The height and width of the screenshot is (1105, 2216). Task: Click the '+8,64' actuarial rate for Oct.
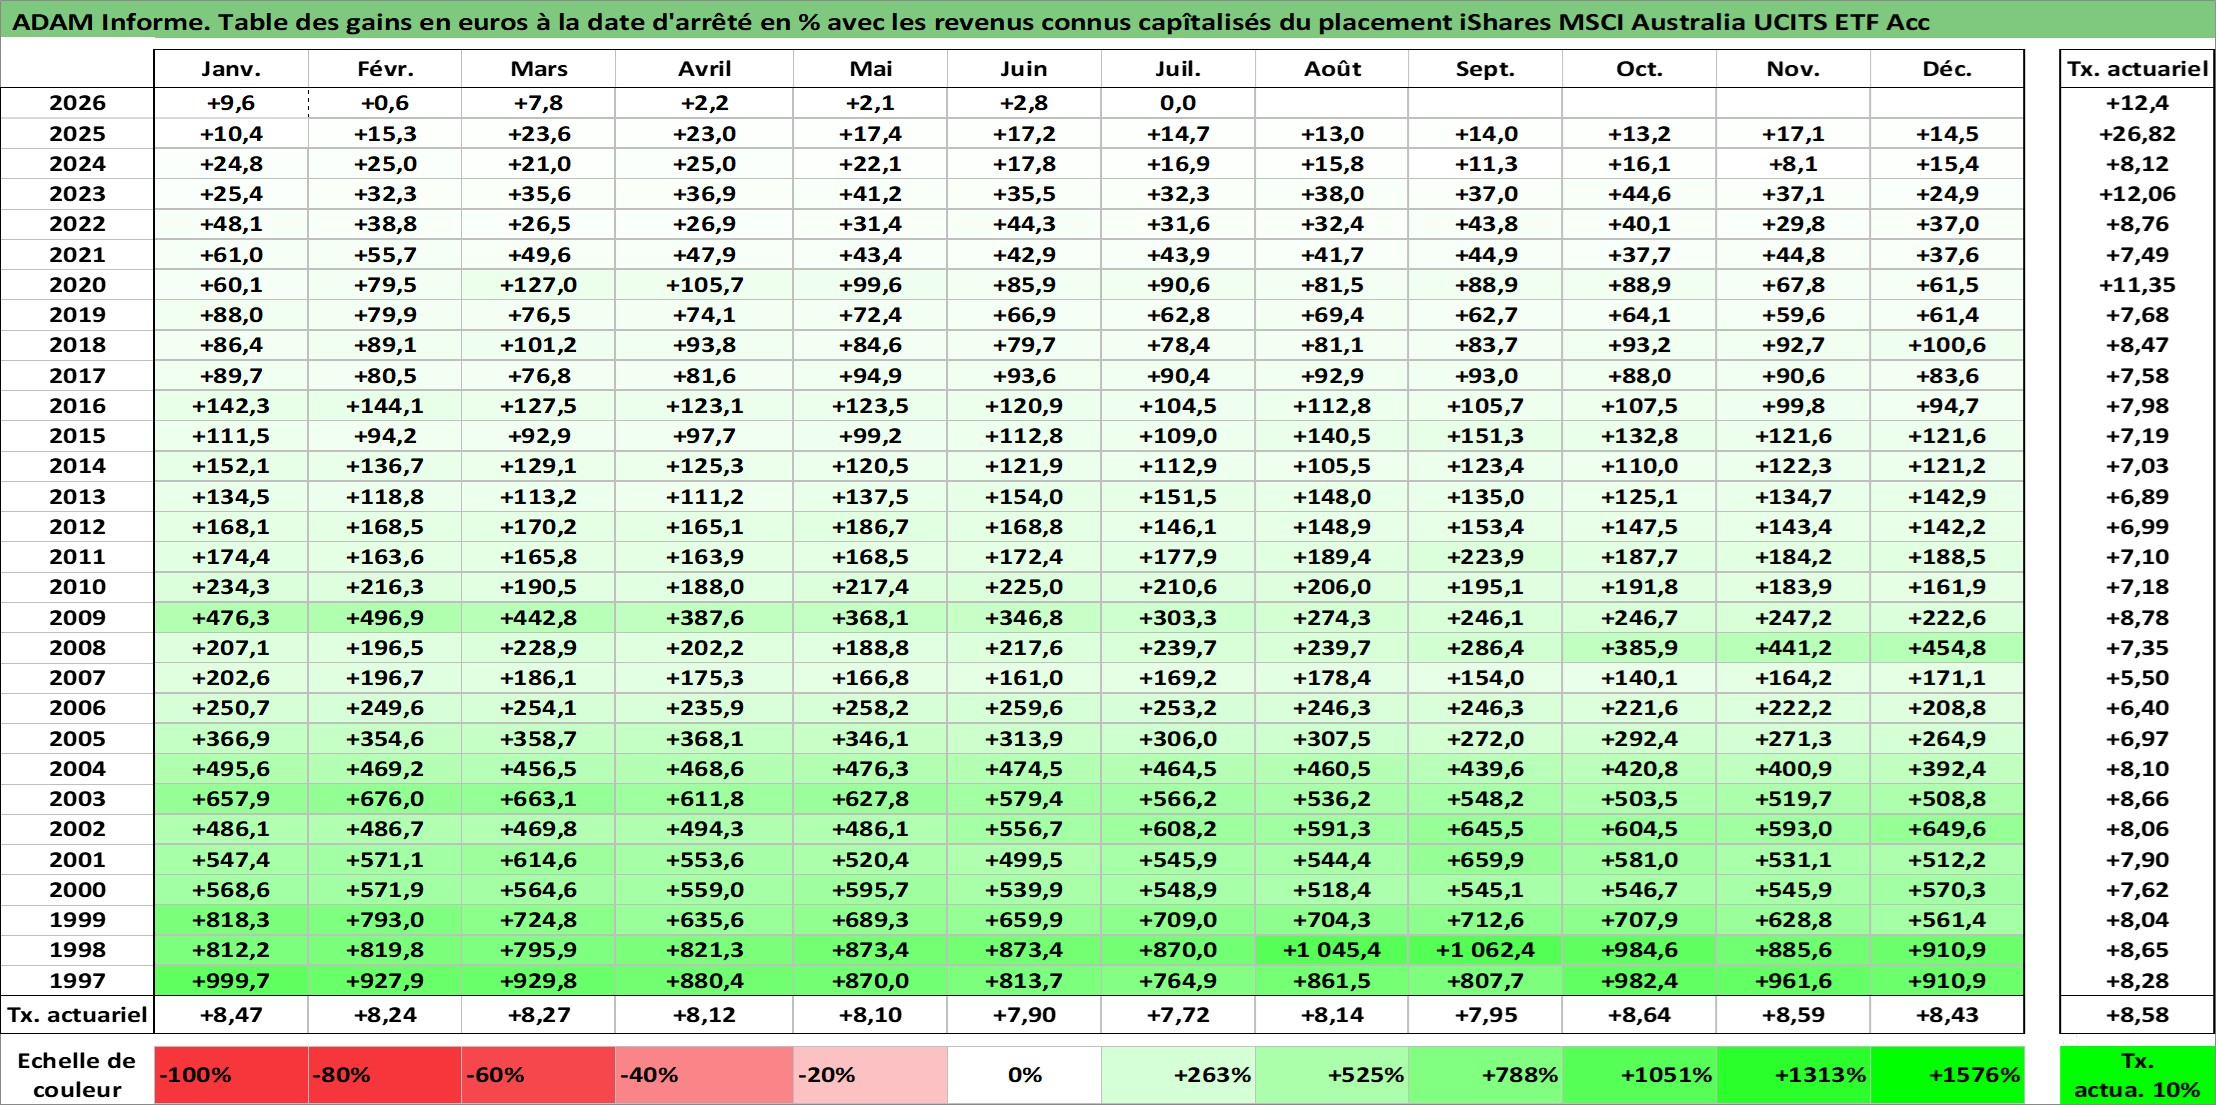coord(1639,1015)
